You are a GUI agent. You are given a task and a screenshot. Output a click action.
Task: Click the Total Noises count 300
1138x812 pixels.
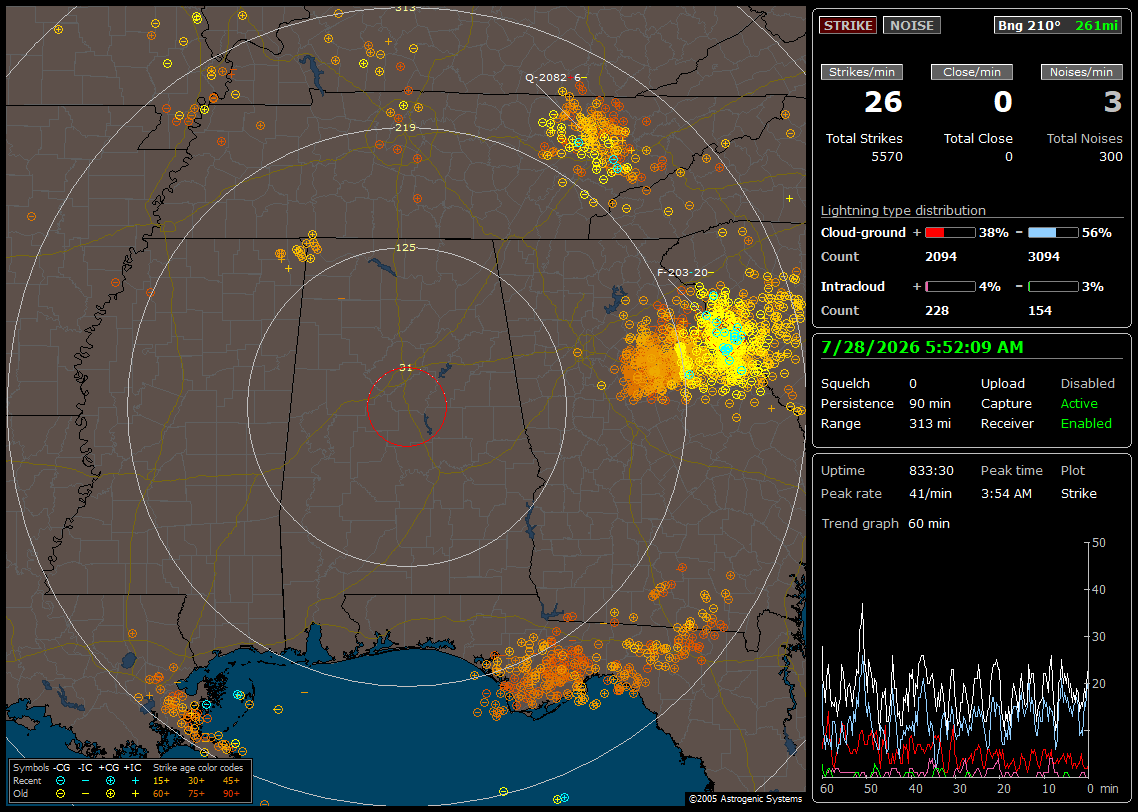[x=1110, y=157]
